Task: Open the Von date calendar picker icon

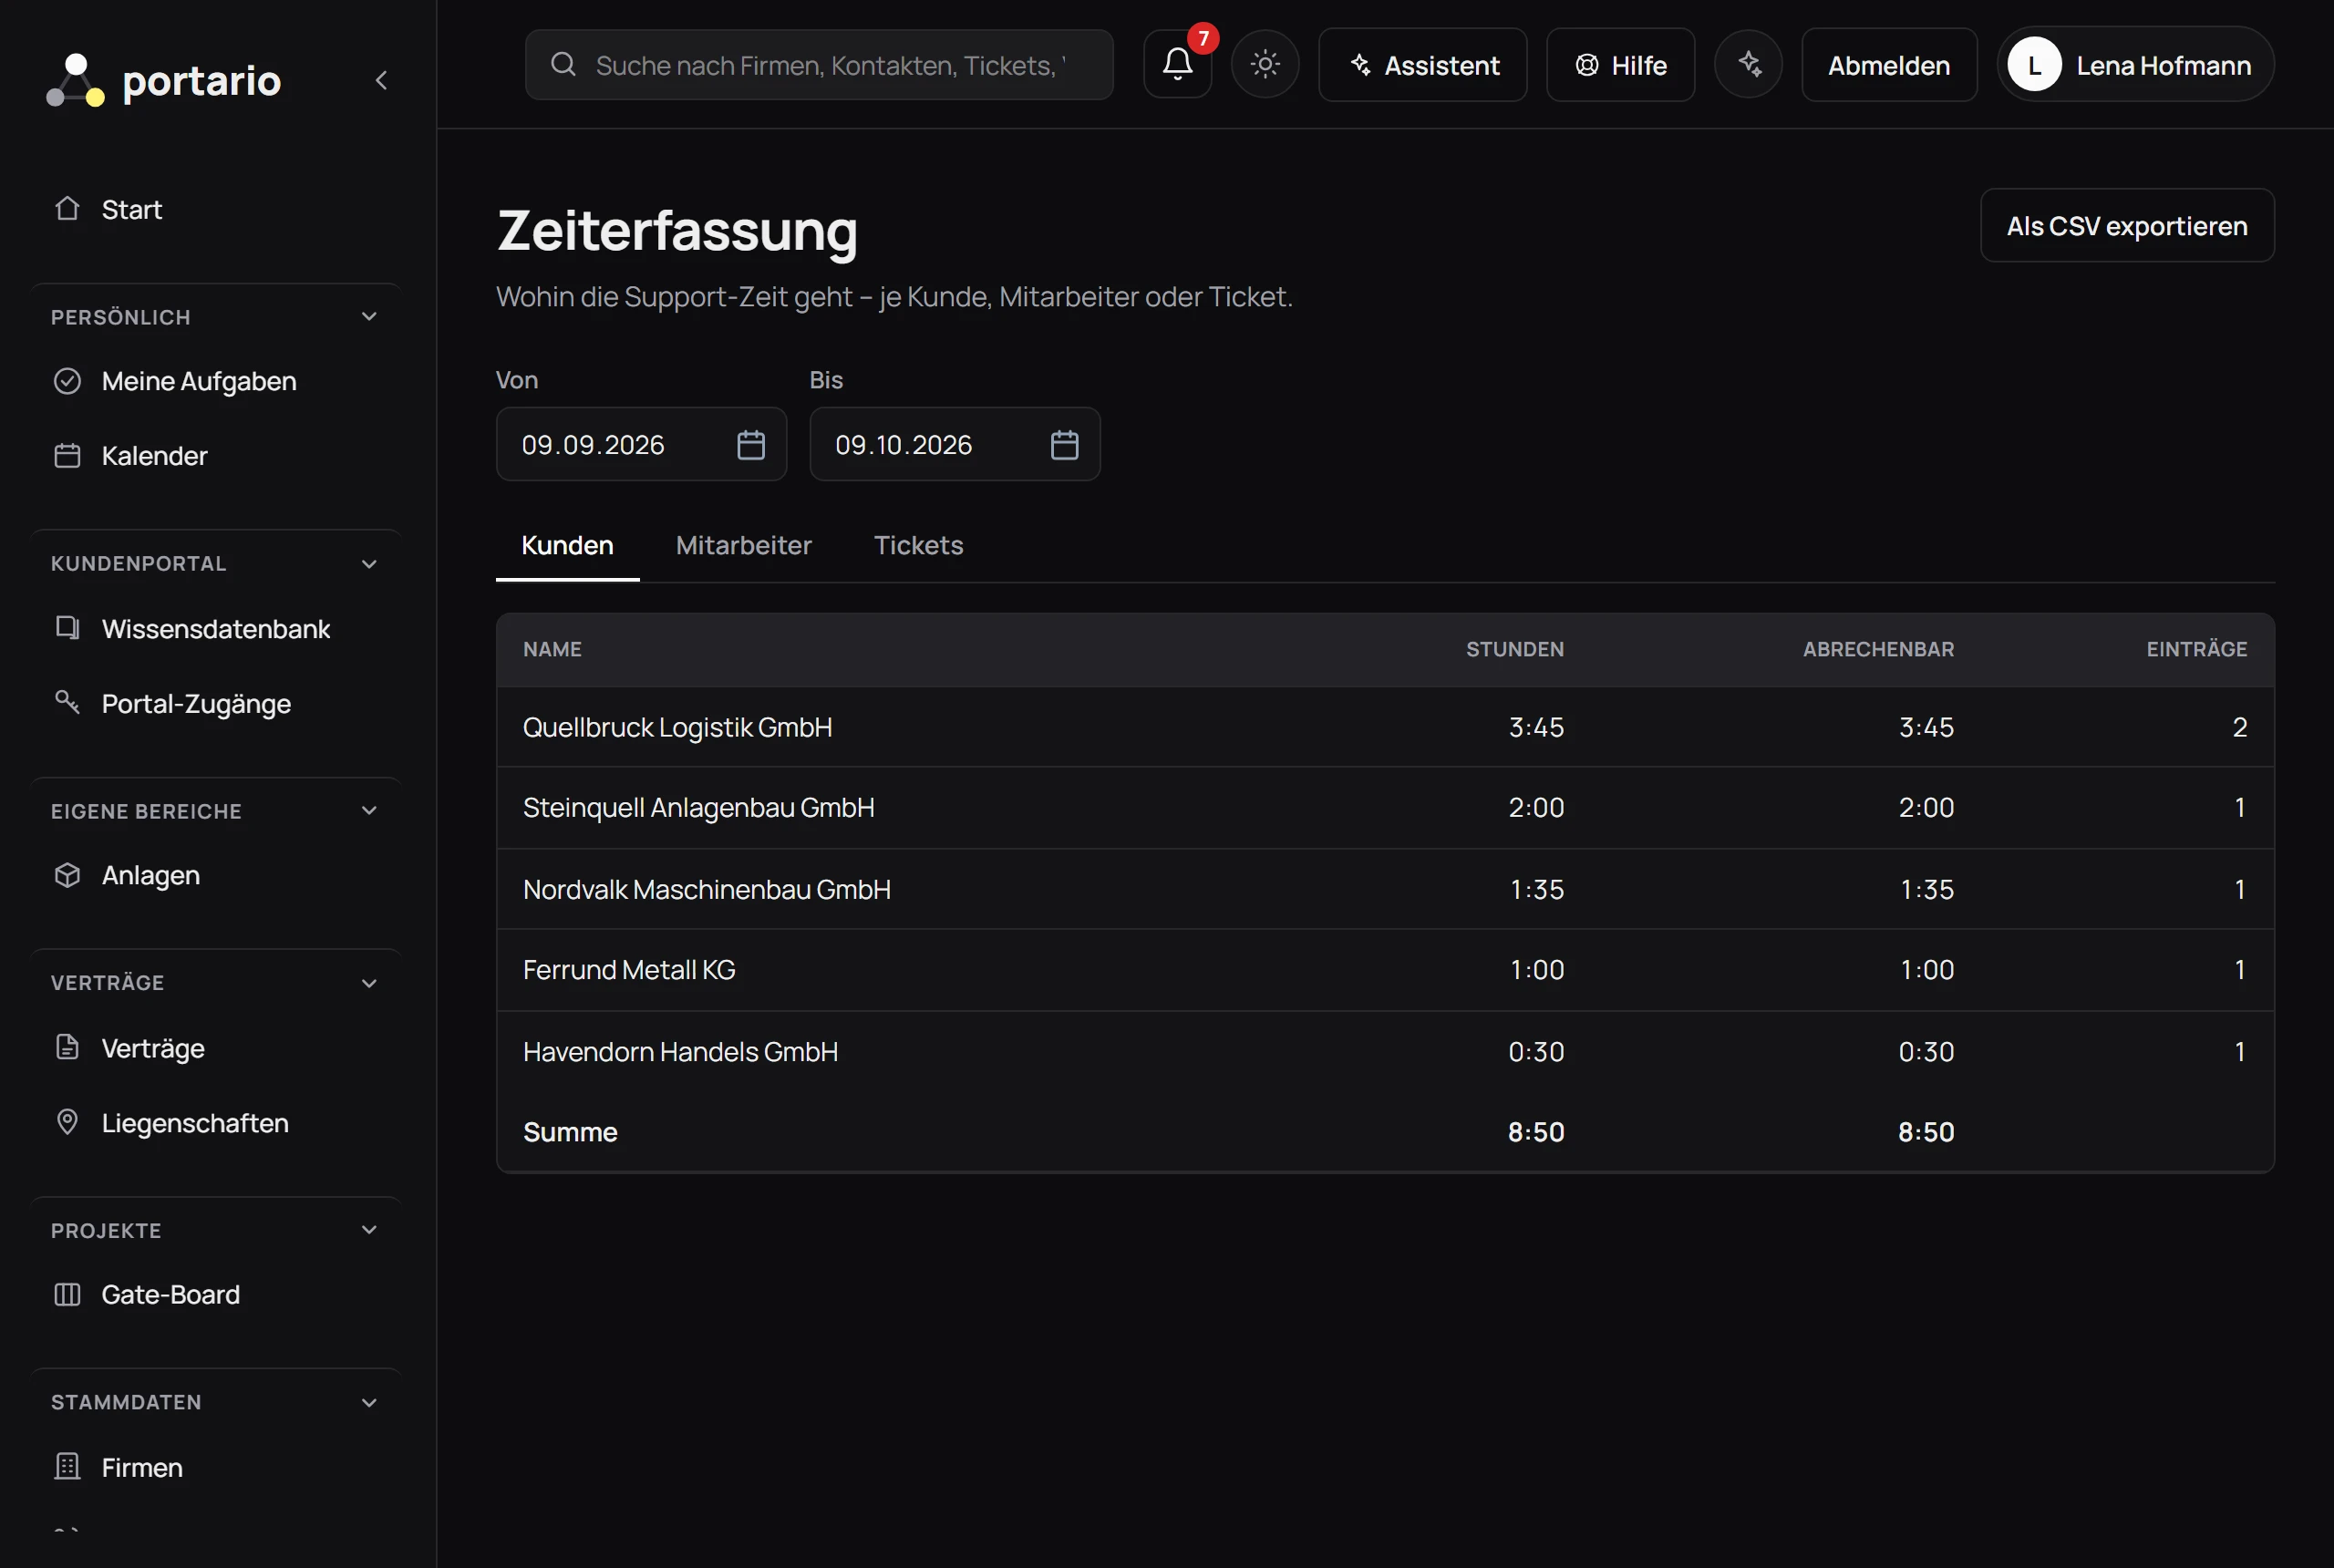Action: 751,445
